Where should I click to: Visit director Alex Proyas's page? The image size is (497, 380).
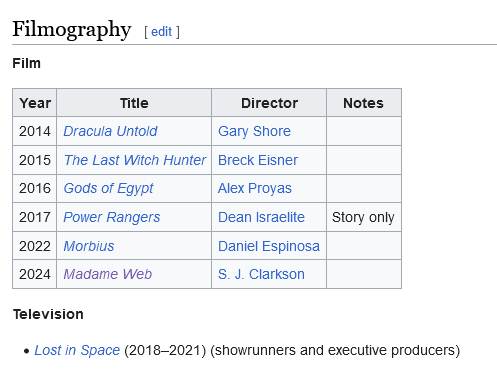click(x=255, y=189)
